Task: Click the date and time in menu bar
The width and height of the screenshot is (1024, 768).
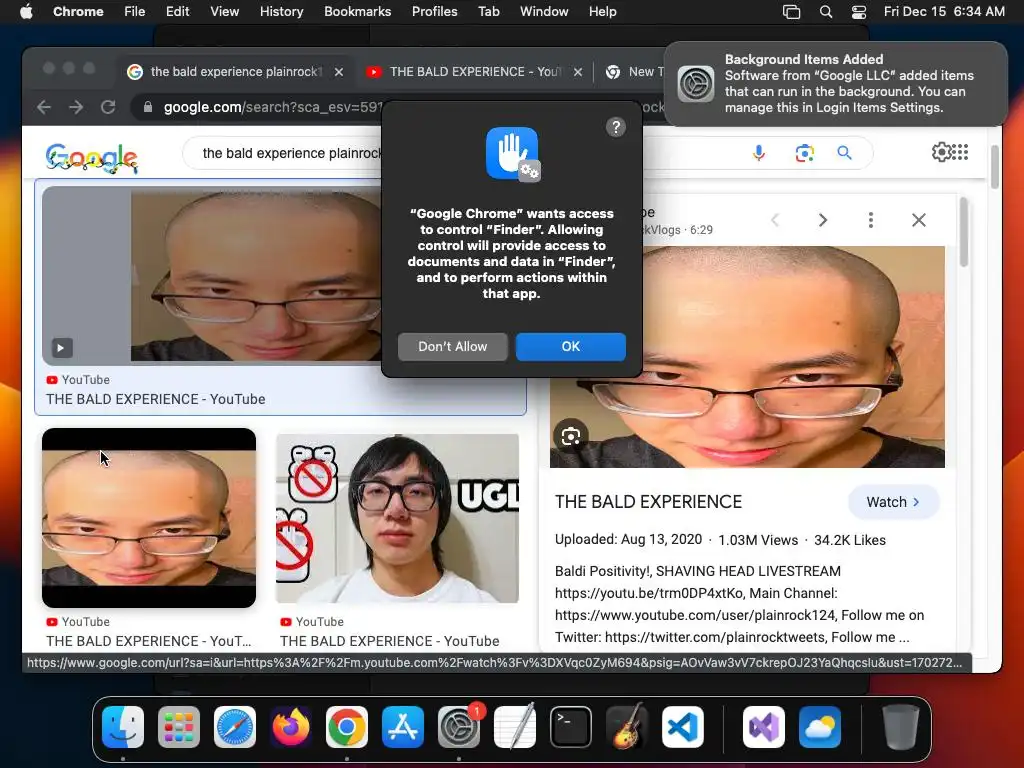Action: click(x=944, y=12)
